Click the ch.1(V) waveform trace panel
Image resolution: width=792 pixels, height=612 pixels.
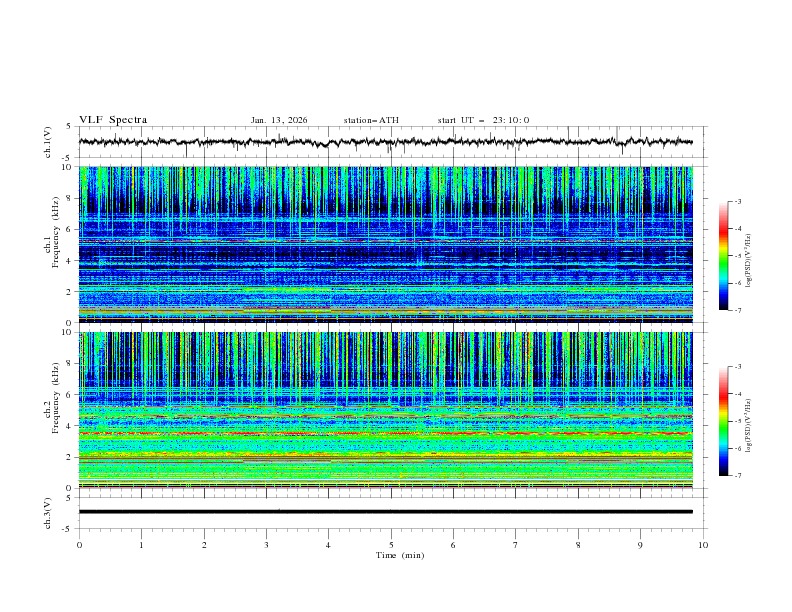click(x=390, y=142)
